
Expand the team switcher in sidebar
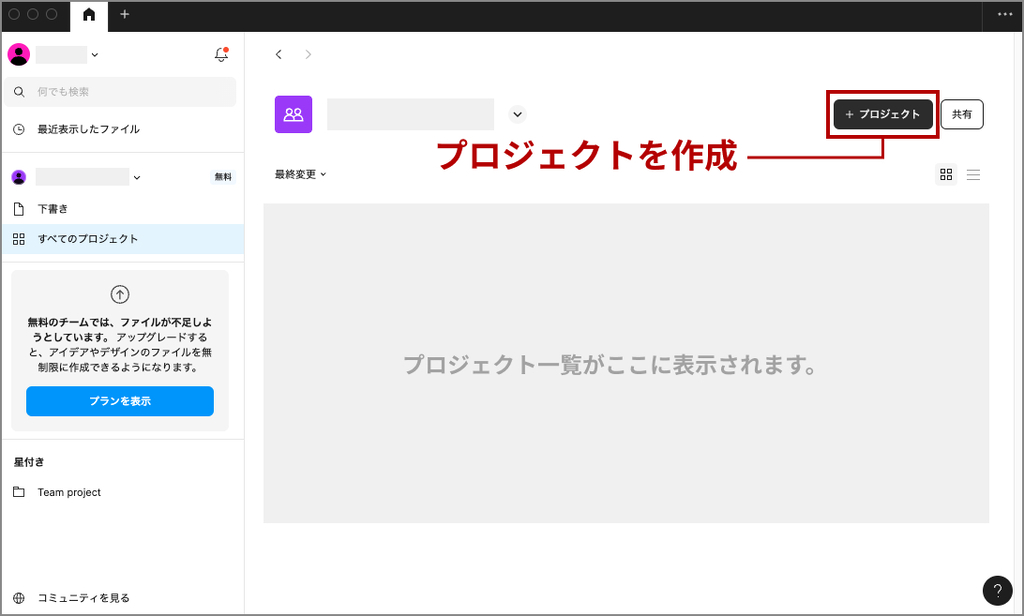click(137, 178)
